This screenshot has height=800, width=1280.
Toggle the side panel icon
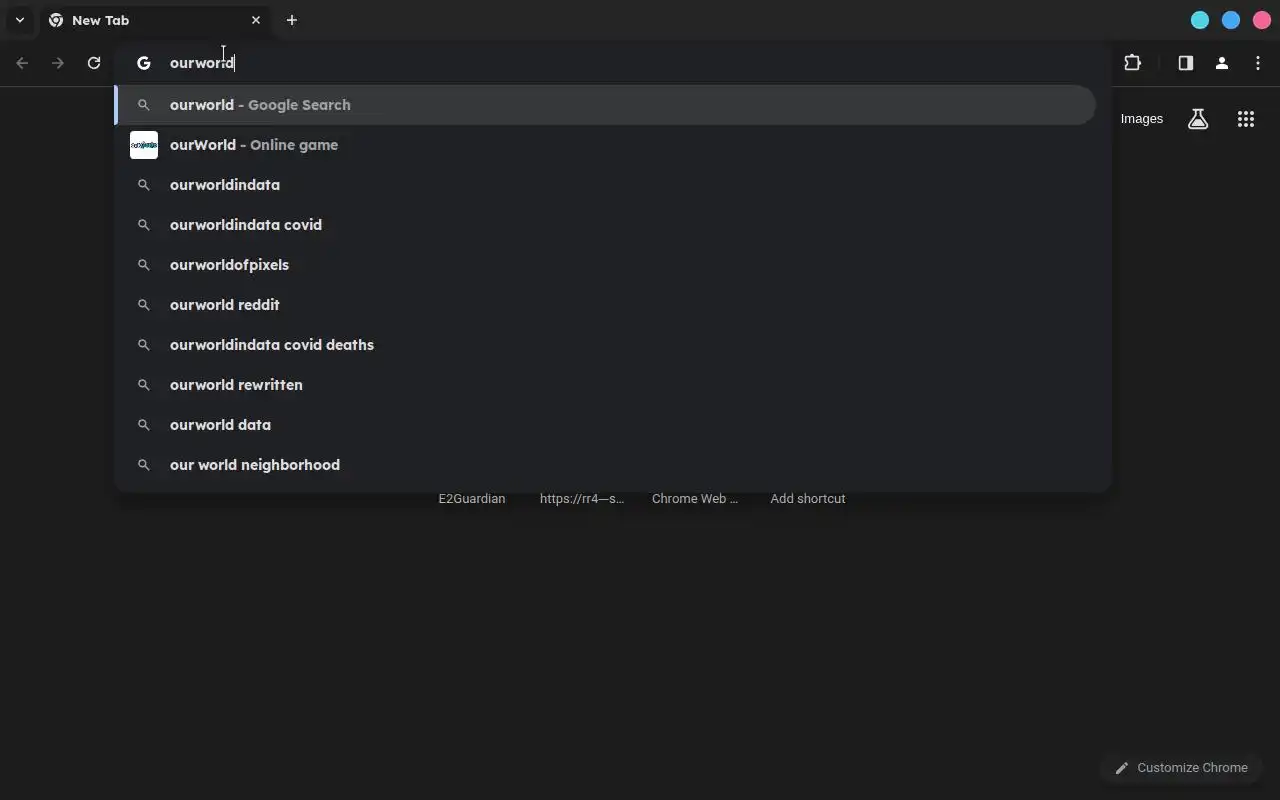point(1186,63)
